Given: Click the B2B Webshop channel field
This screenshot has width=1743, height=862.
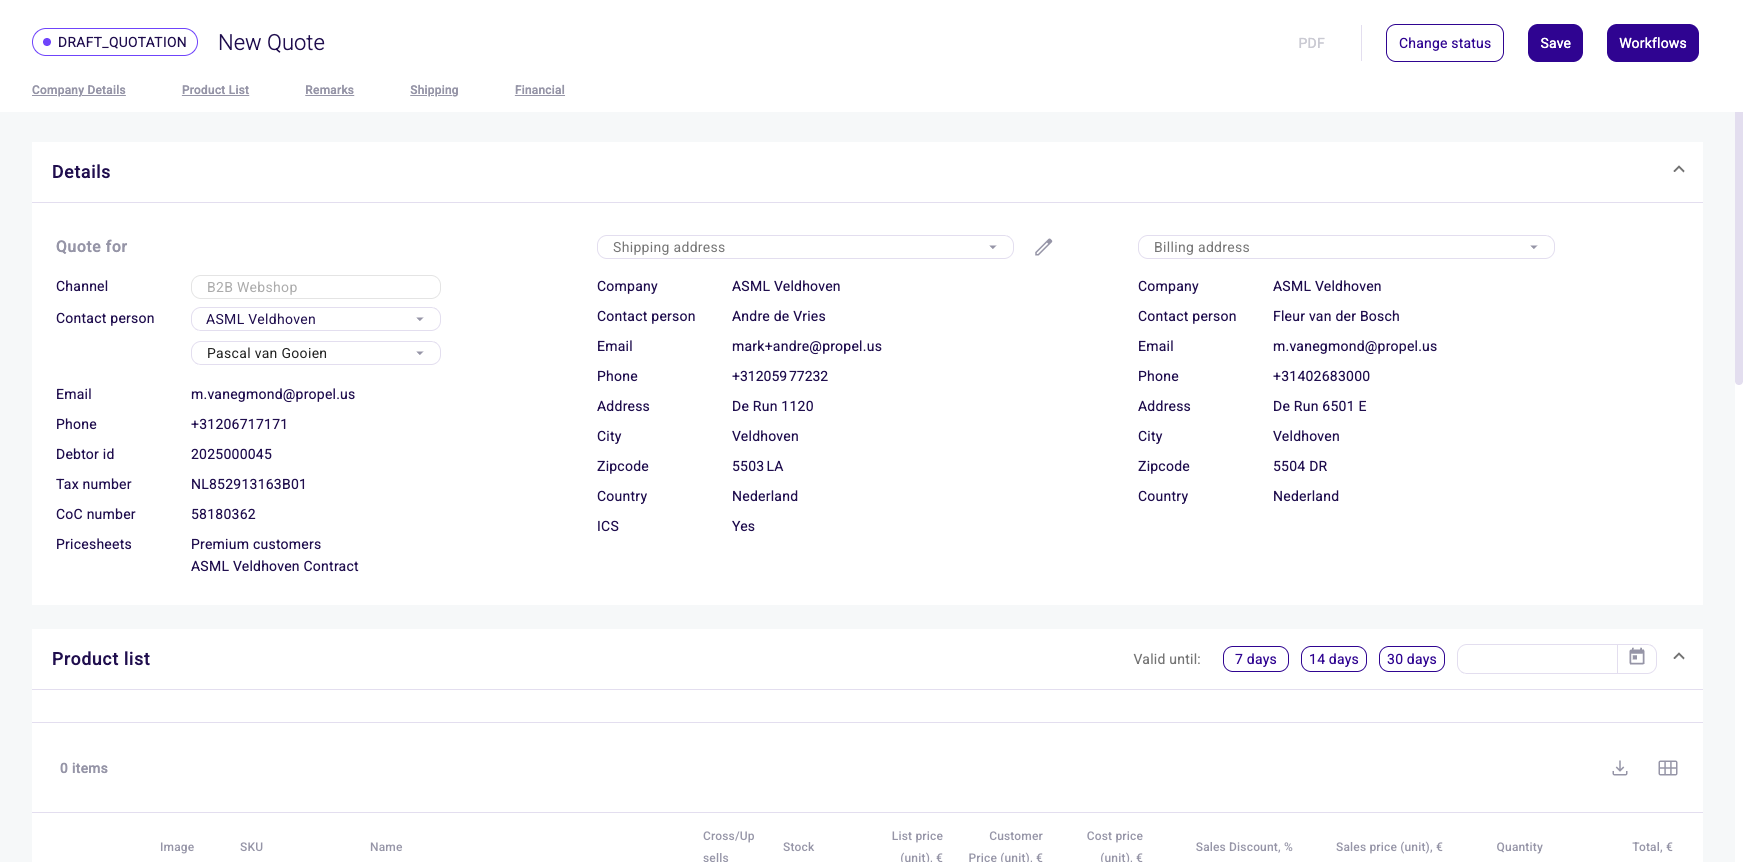Looking at the screenshot, I should (x=316, y=287).
